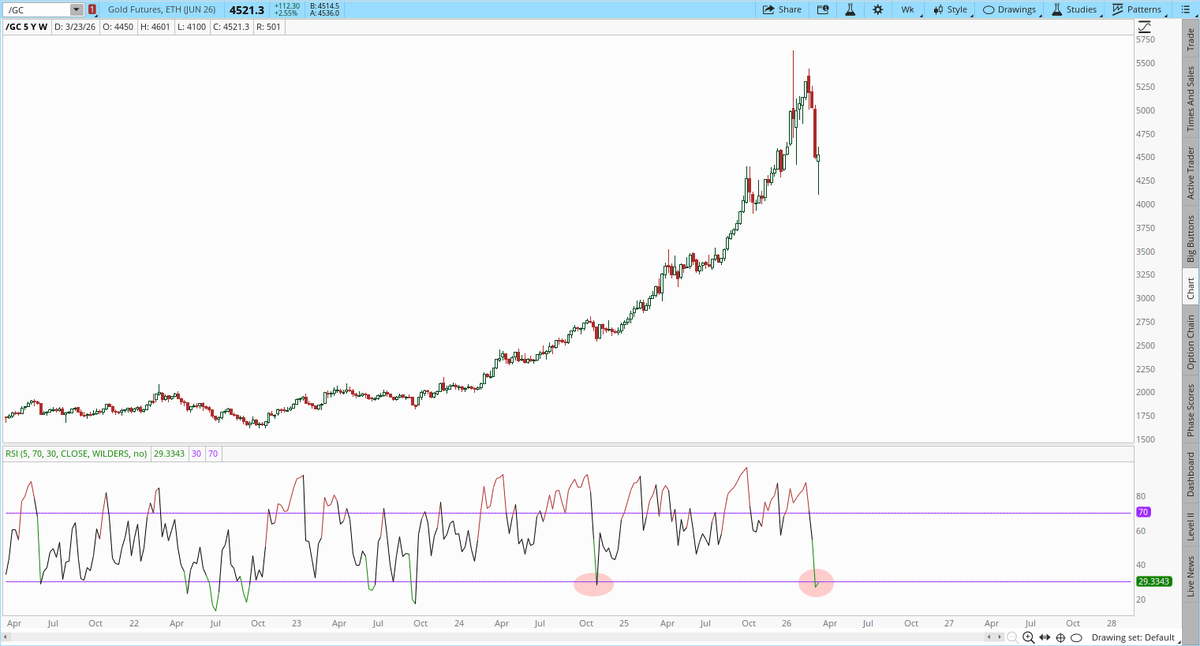Click the C: 4521.3 close value
1200x646 pixels.
[x=230, y=27]
